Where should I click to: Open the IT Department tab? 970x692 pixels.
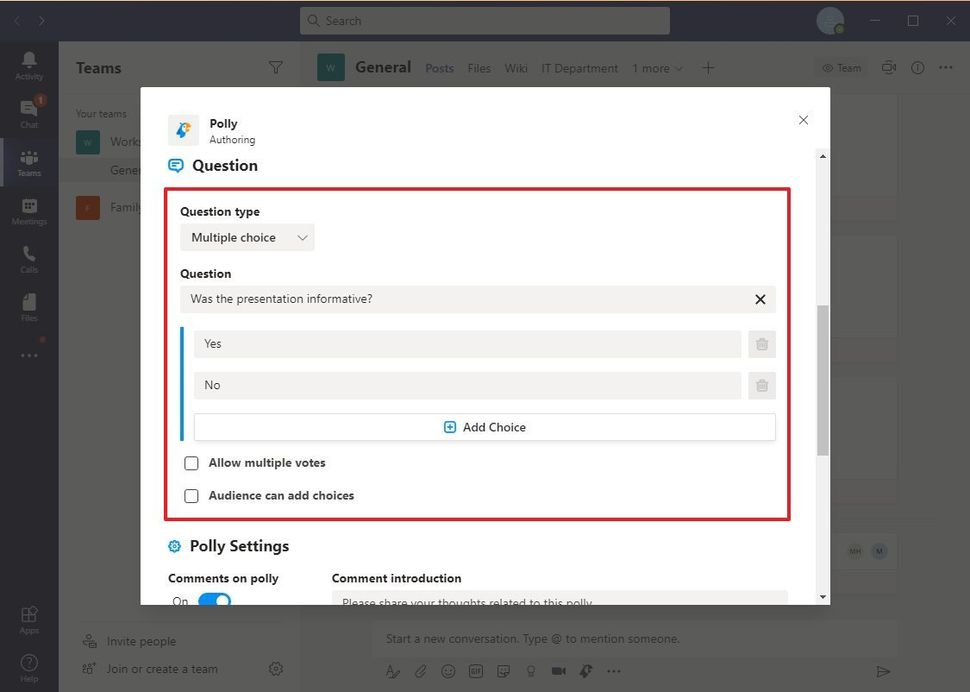point(579,68)
